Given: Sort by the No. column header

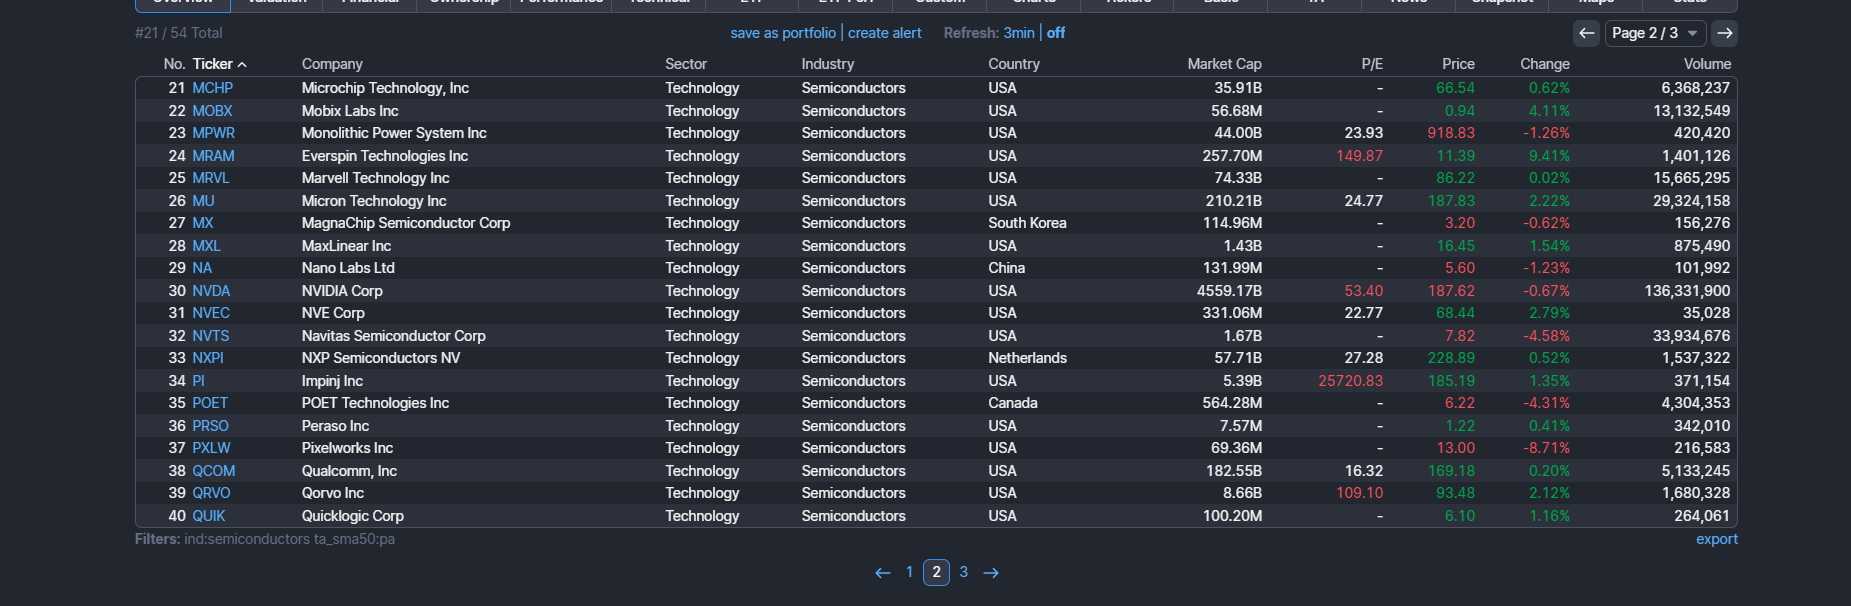Looking at the screenshot, I should pos(174,64).
